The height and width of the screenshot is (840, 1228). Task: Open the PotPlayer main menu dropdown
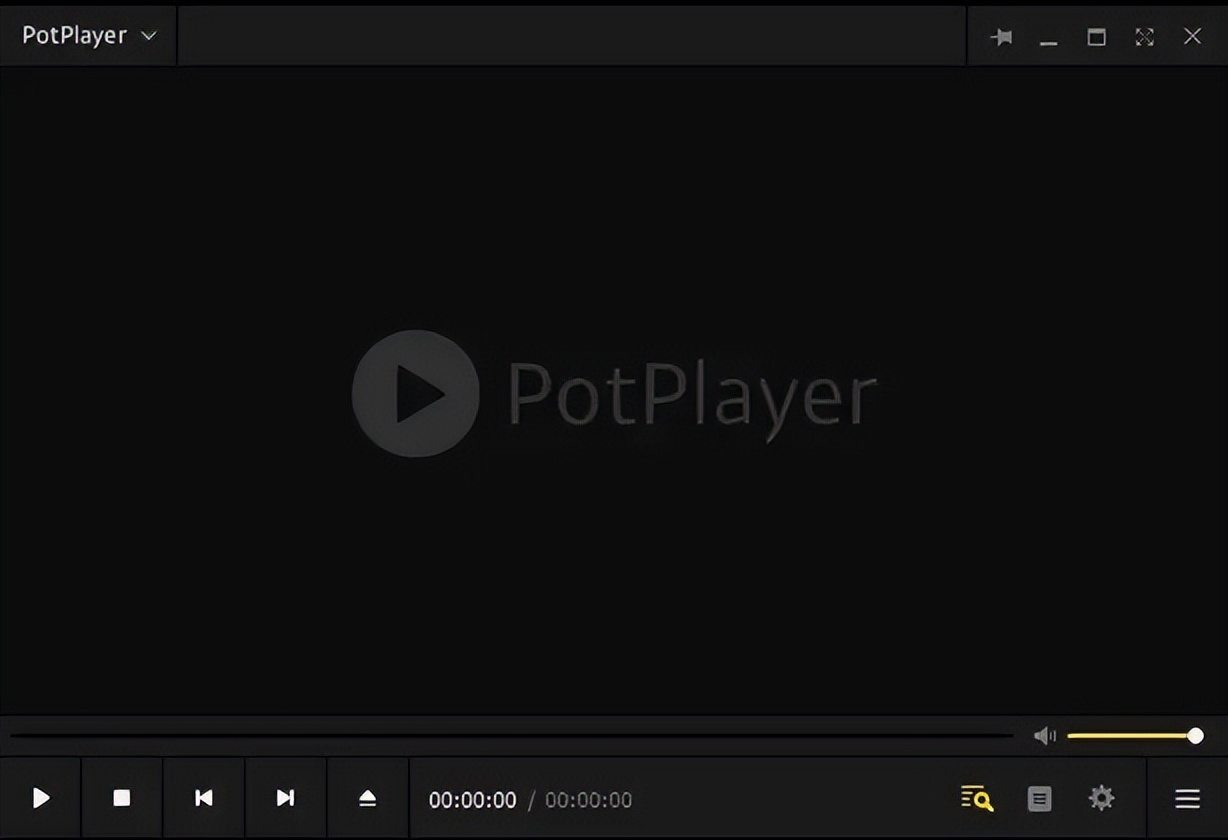(x=89, y=36)
